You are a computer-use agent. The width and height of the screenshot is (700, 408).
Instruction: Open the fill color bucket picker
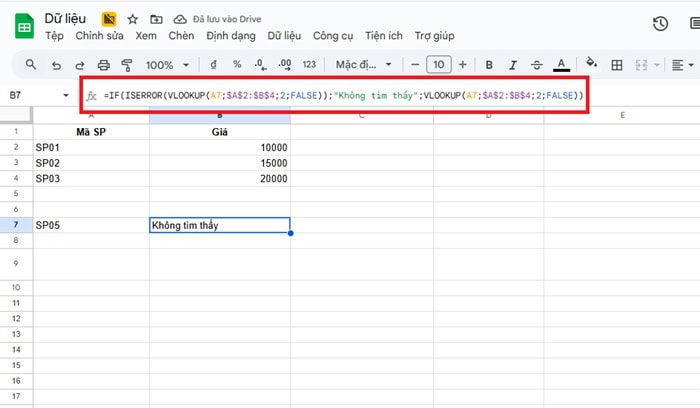[x=591, y=65]
